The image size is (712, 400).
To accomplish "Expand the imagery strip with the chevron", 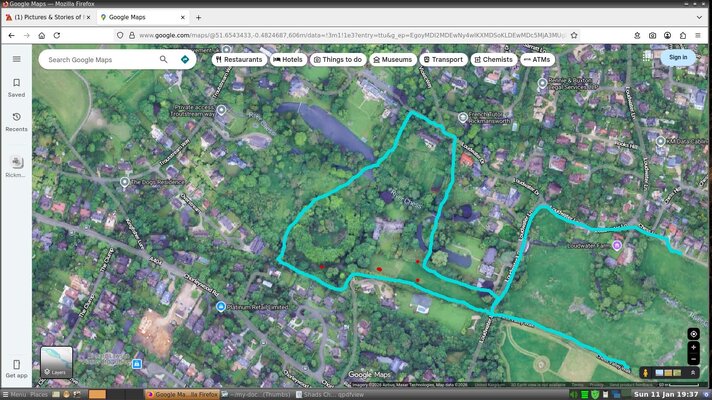I will (693, 373).
